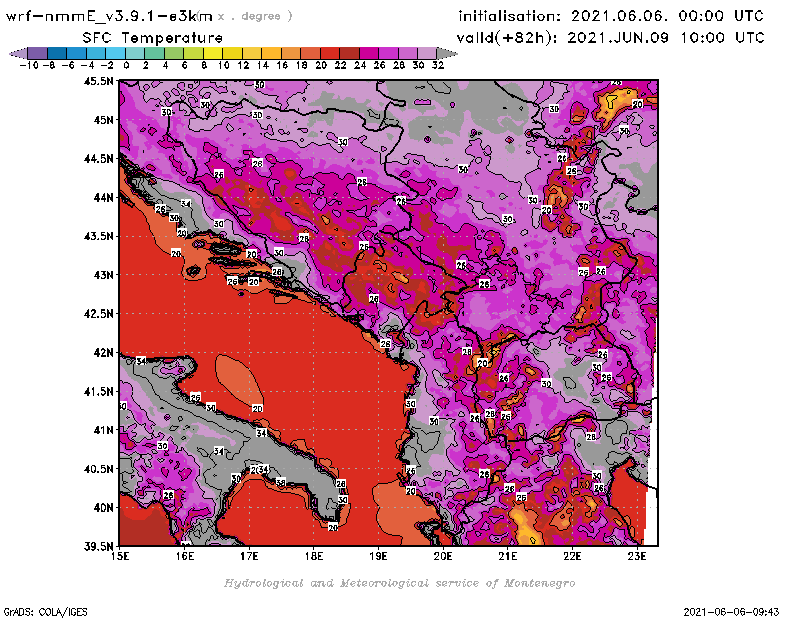This screenshot has height=618, width=800.
Task: Click the 'SFC Temperature' heading
Action: pos(153,38)
